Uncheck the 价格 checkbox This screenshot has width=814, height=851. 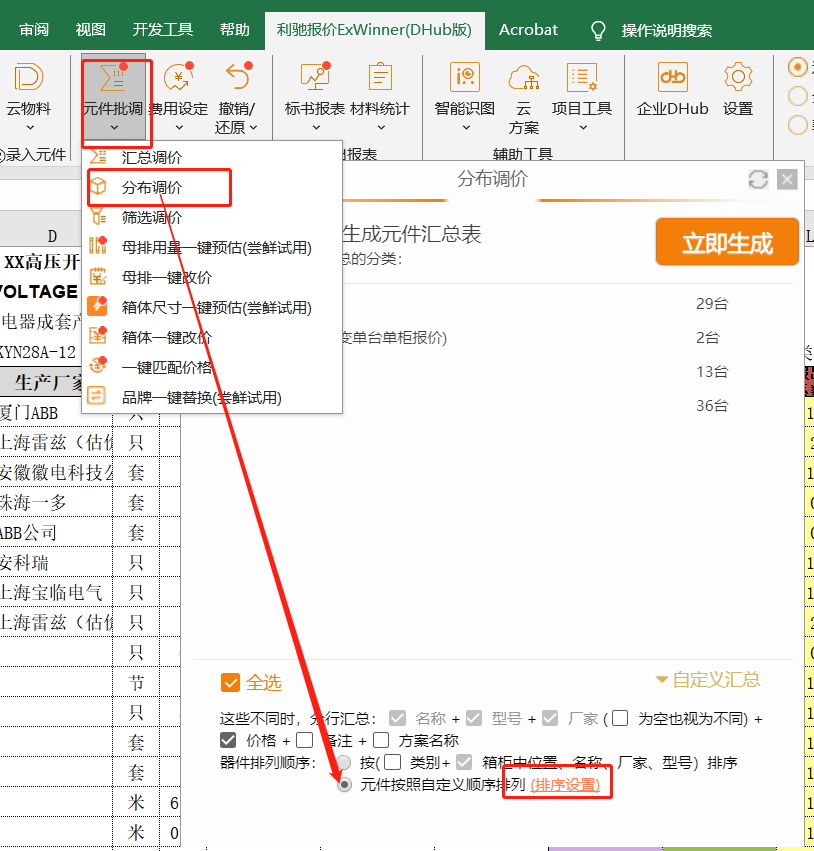click(228, 740)
